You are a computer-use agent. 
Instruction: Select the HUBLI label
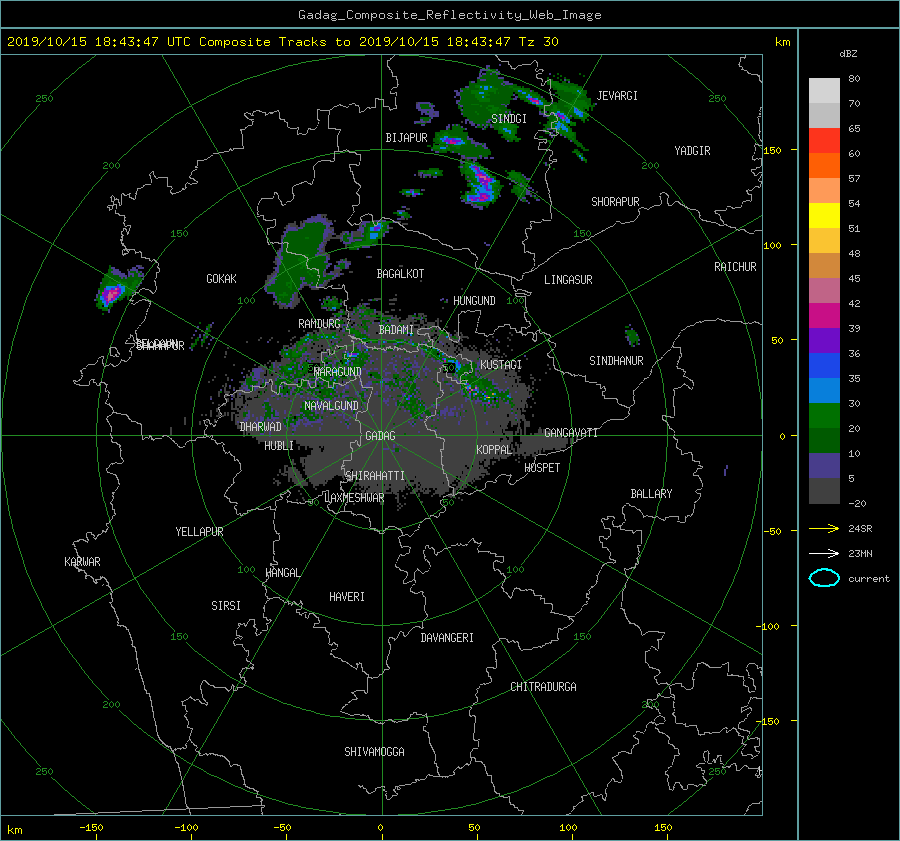pyautogui.click(x=279, y=446)
